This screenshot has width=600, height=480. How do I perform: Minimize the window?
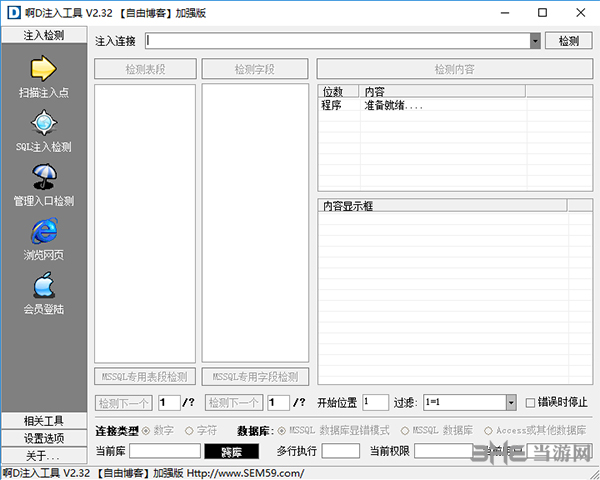[x=505, y=13]
